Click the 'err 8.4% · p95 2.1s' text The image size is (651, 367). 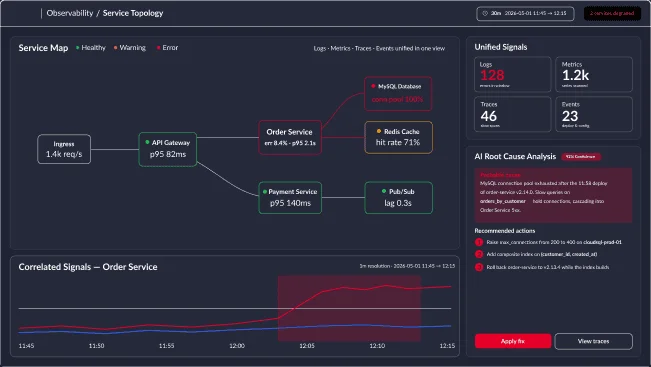point(290,143)
